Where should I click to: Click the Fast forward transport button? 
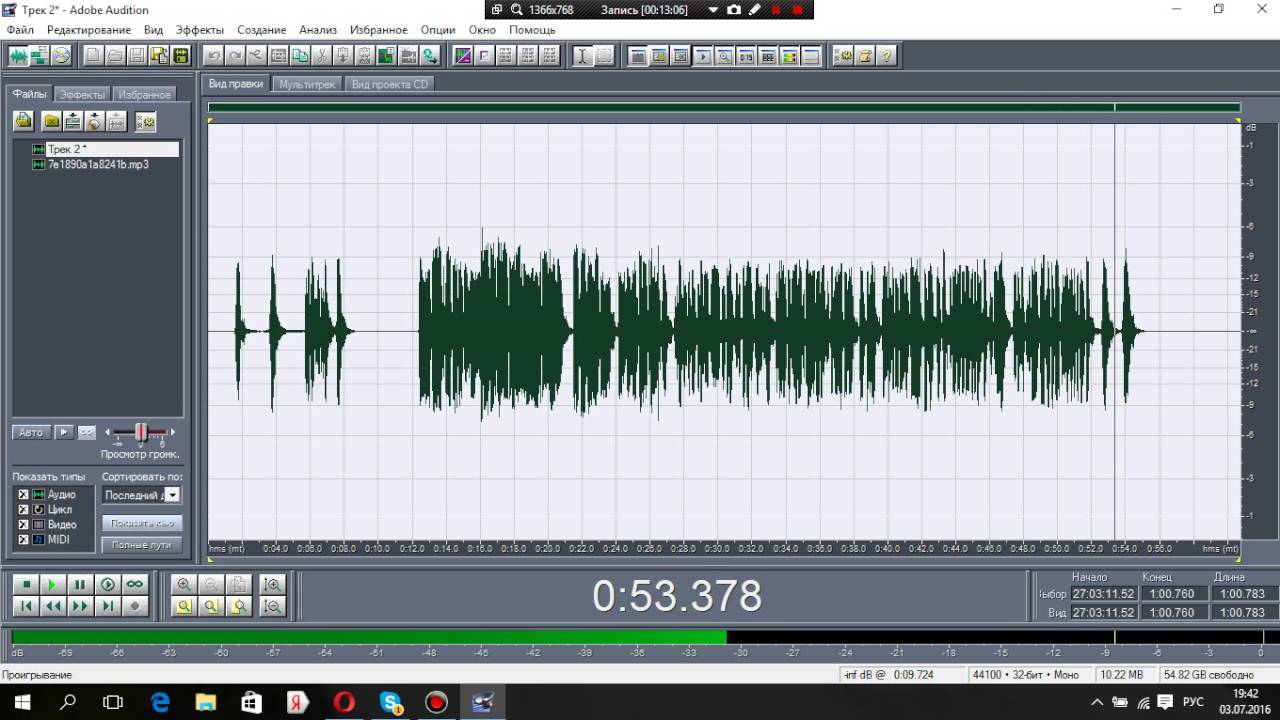point(80,606)
